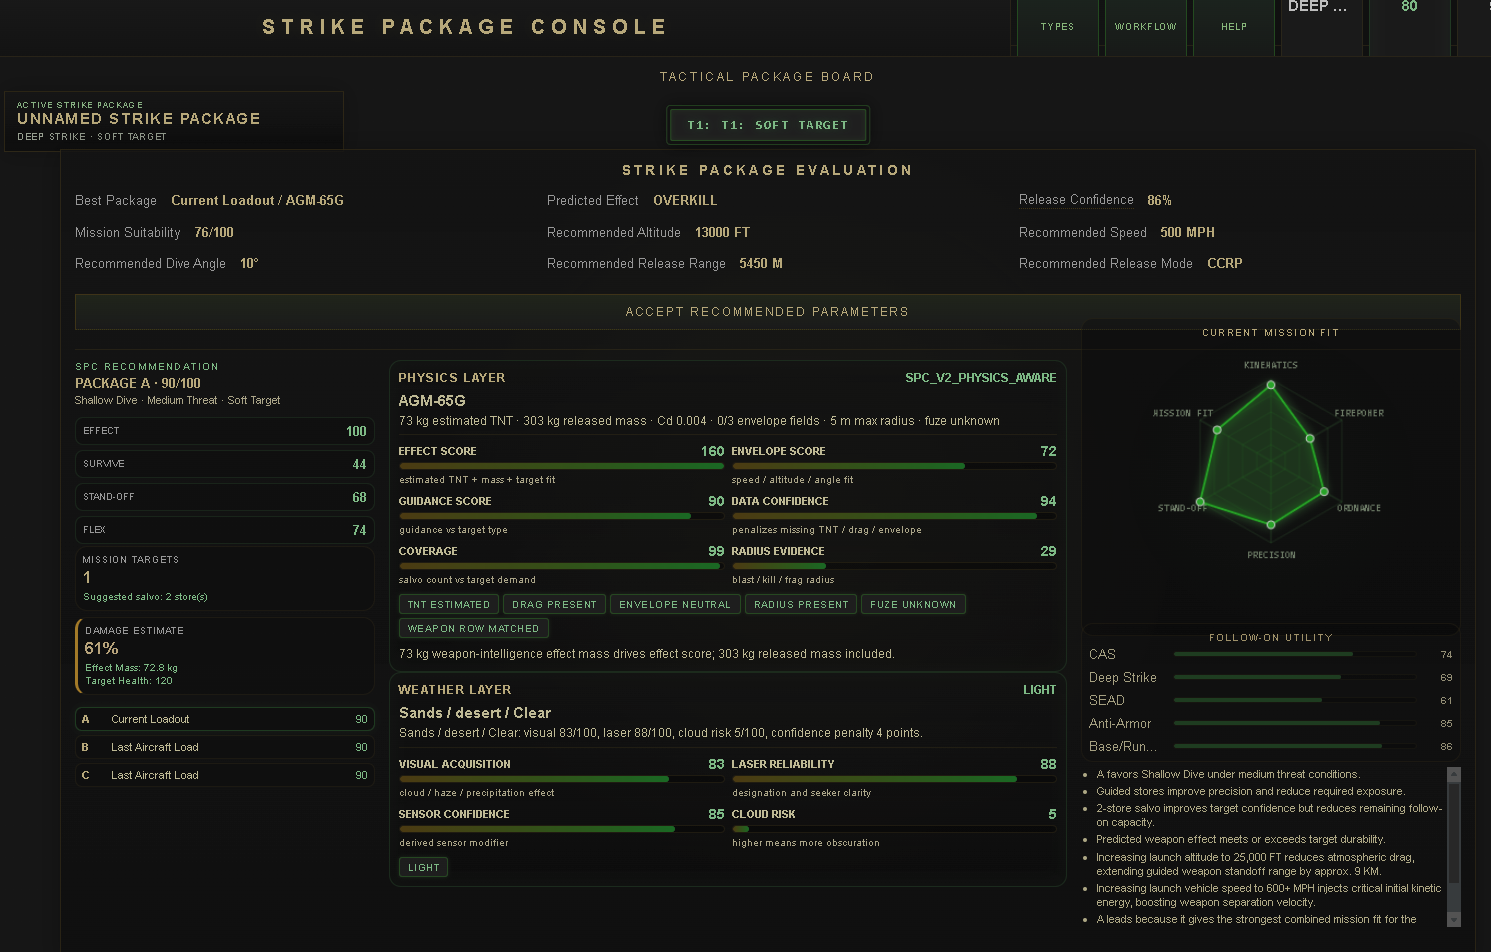Click the Release Confidence 86% value
The image size is (1491, 952).
[1159, 201]
